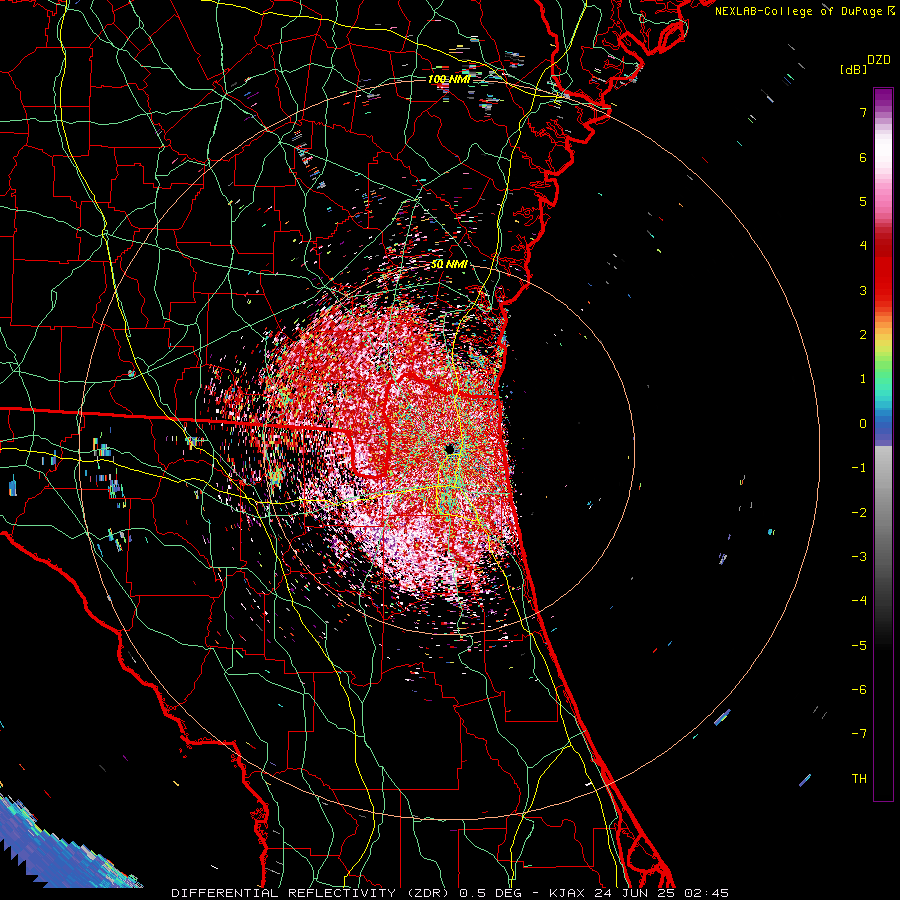
Task: Click the -2 value on the legend scale
Action: tap(859, 512)
